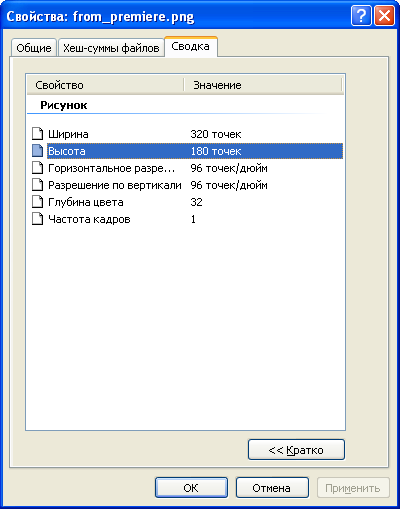
Task: Confirm with the ОК button
Action: point(191,488)
